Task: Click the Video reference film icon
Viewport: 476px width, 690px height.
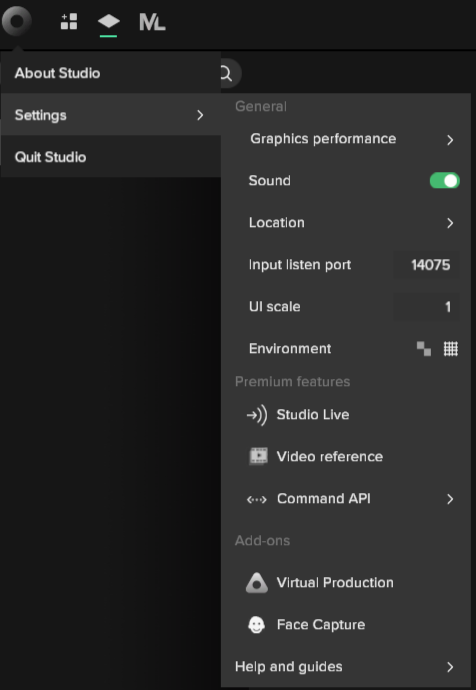Action: click(x=258, y=456)
